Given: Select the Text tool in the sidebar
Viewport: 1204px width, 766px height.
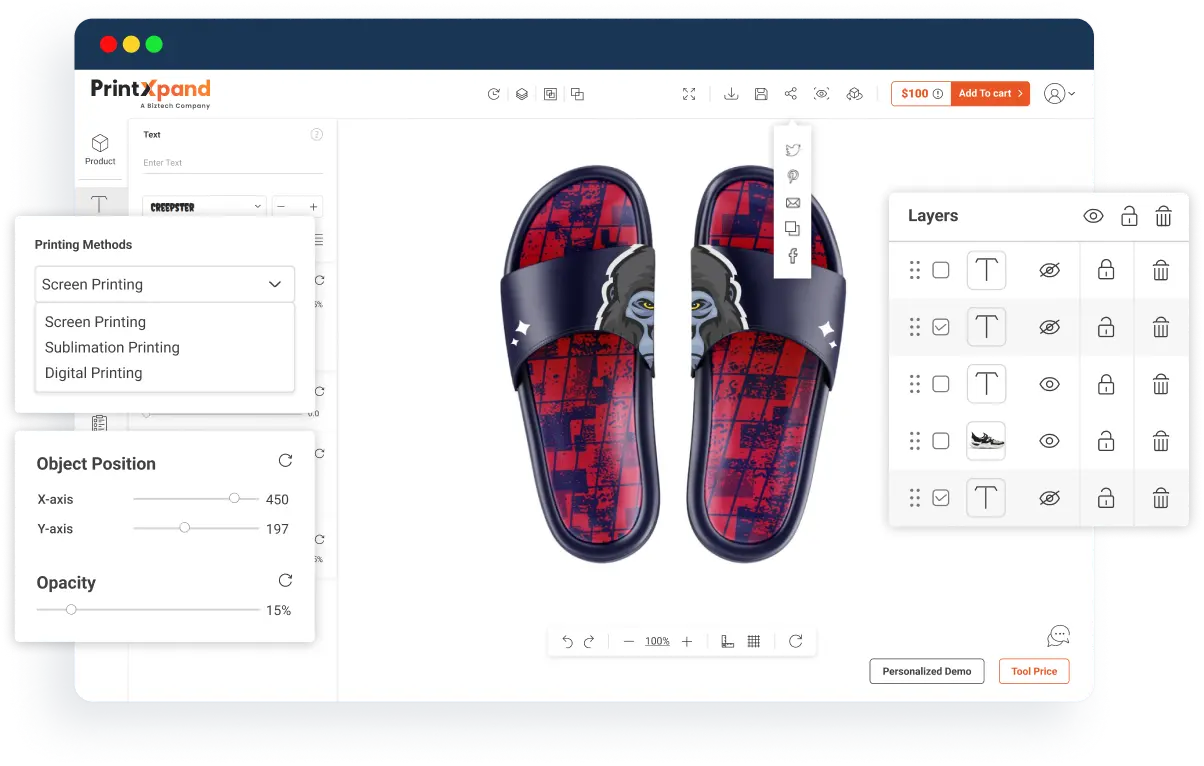Looking at the screenshot, I should click(99, 203).
